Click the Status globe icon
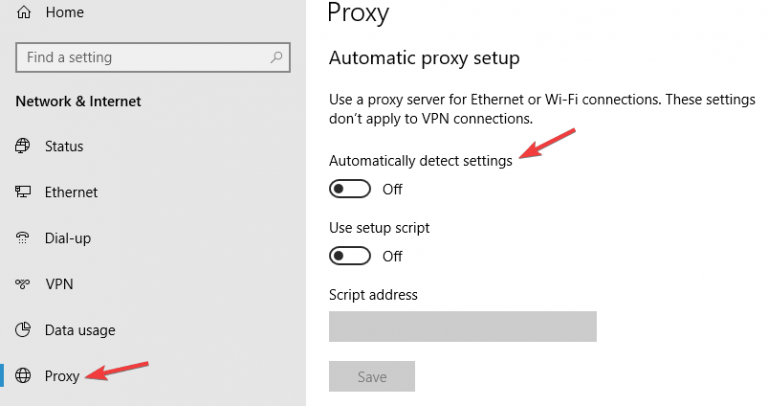This screenshot has width=768, height=406. click(24, 146)
